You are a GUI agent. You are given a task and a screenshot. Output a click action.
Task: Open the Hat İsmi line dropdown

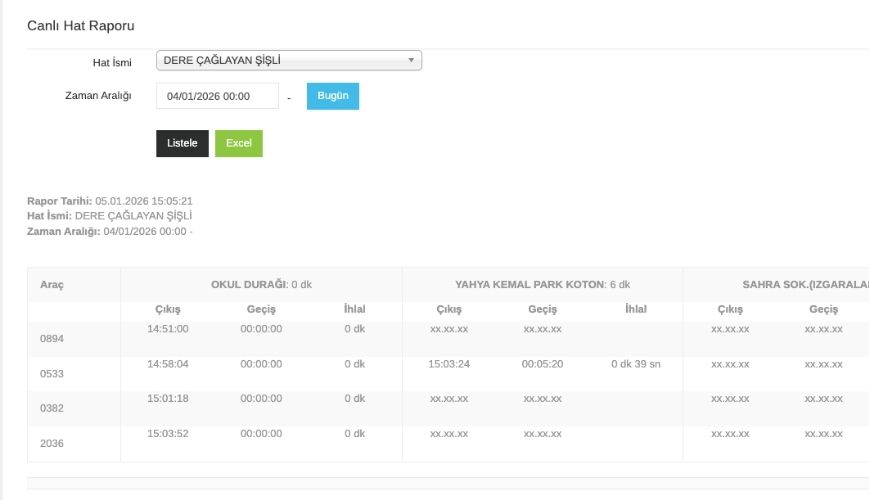[288, 61]
